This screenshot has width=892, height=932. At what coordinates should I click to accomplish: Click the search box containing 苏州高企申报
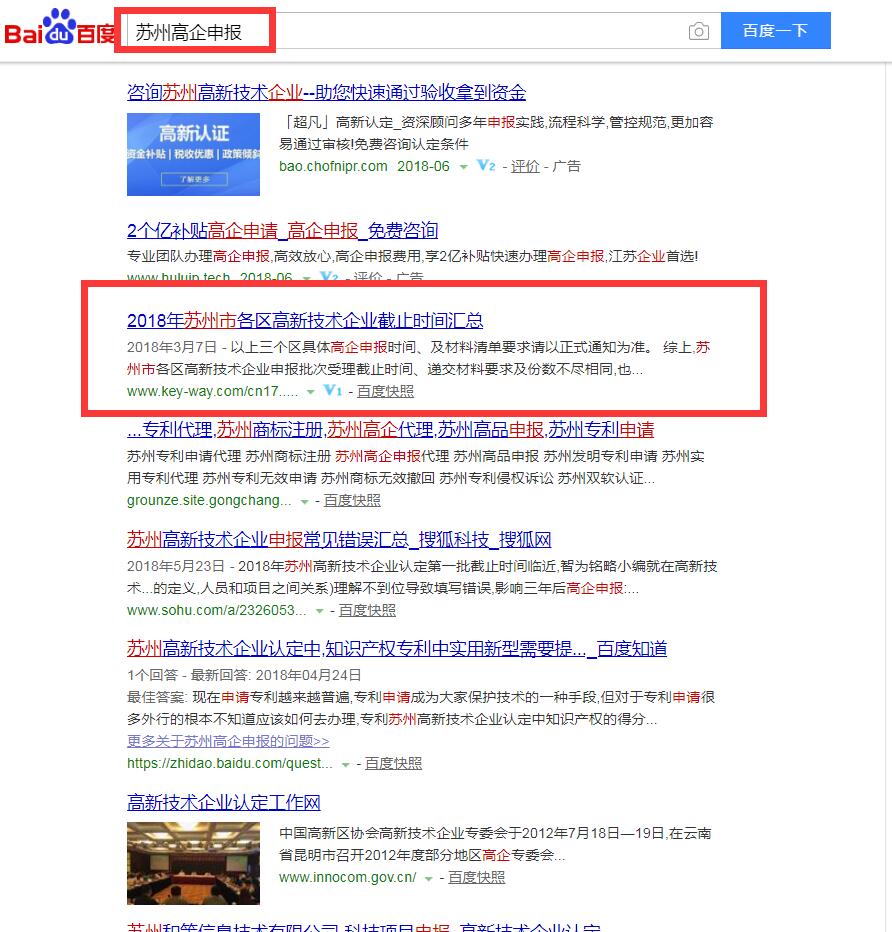tap(400, 32)
